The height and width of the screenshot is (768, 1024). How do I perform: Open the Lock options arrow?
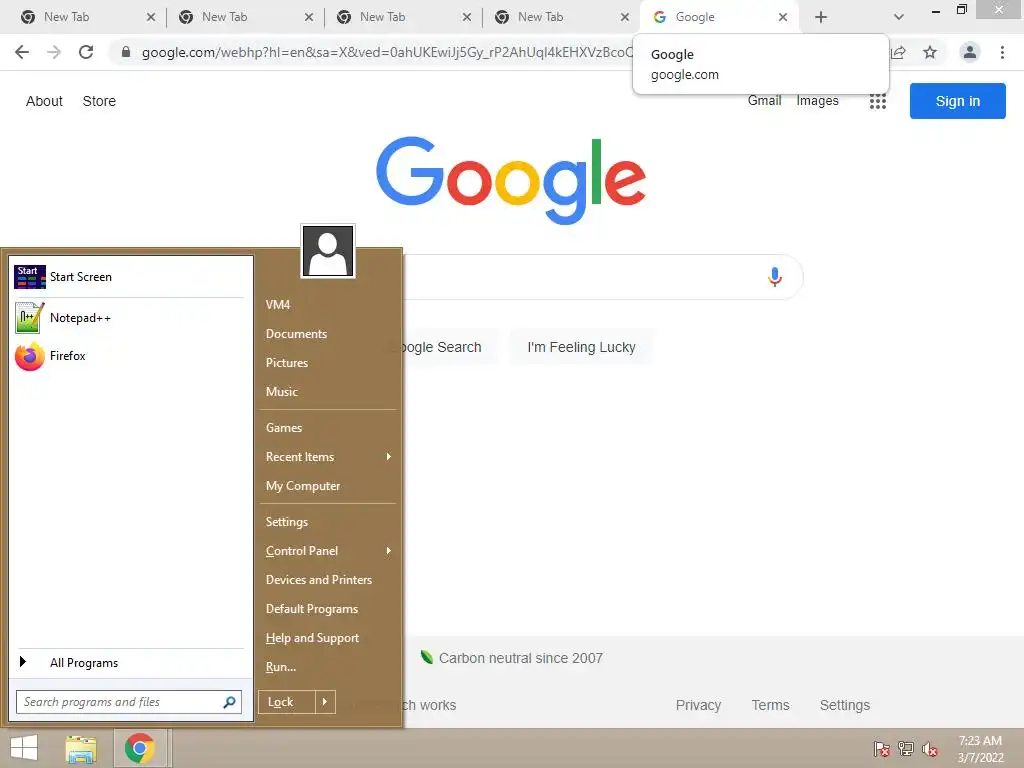pos(325,702)
